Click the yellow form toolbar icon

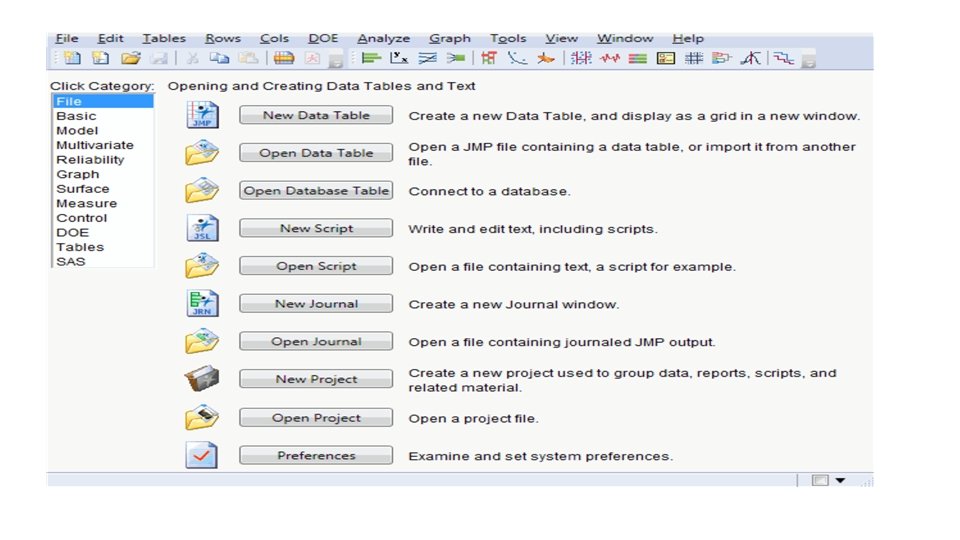[x=666, y=58]
